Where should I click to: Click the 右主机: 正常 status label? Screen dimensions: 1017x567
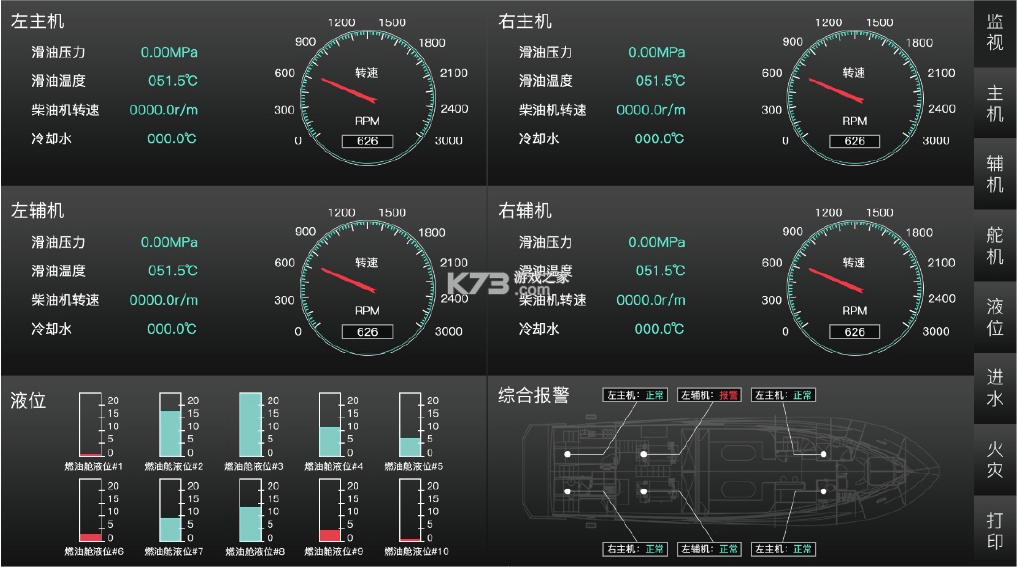(636, 549)
